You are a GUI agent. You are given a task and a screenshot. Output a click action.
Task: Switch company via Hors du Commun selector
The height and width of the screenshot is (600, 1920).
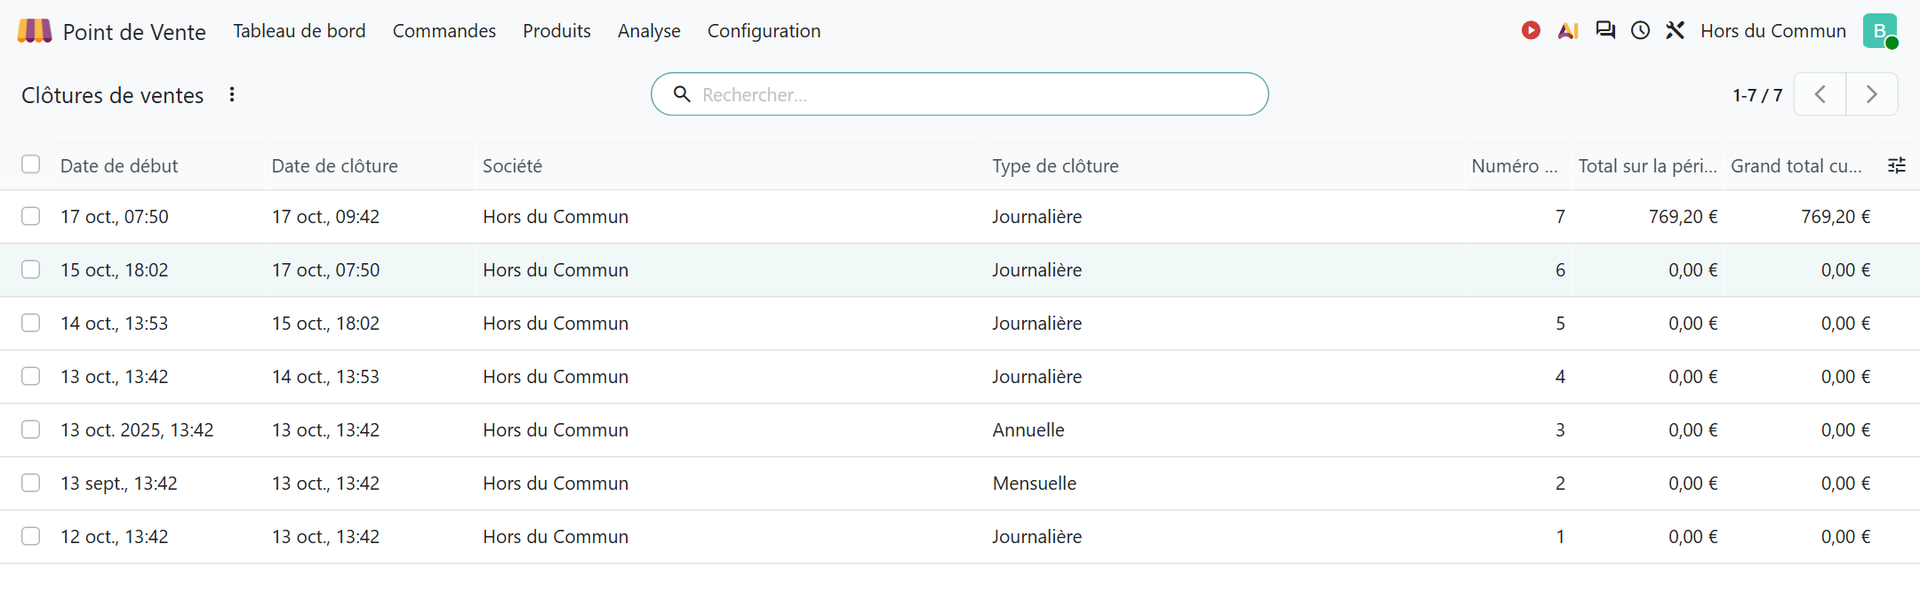[1773, 31]
